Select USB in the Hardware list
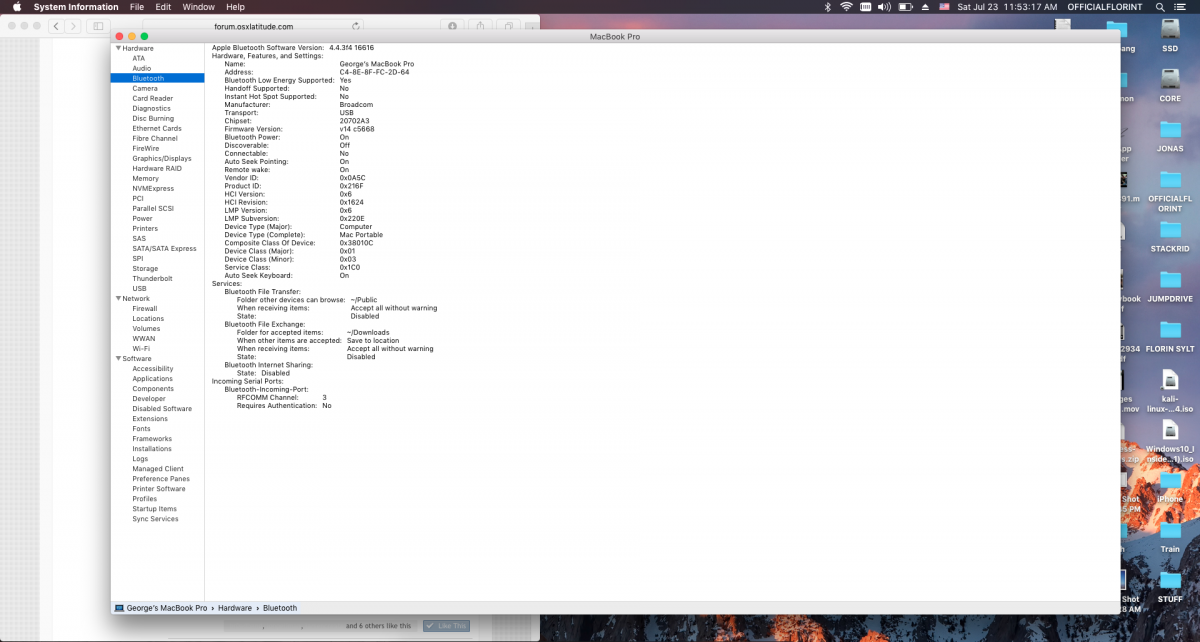This screenshot has height=642, width=1200. click(x=139, y=288)
